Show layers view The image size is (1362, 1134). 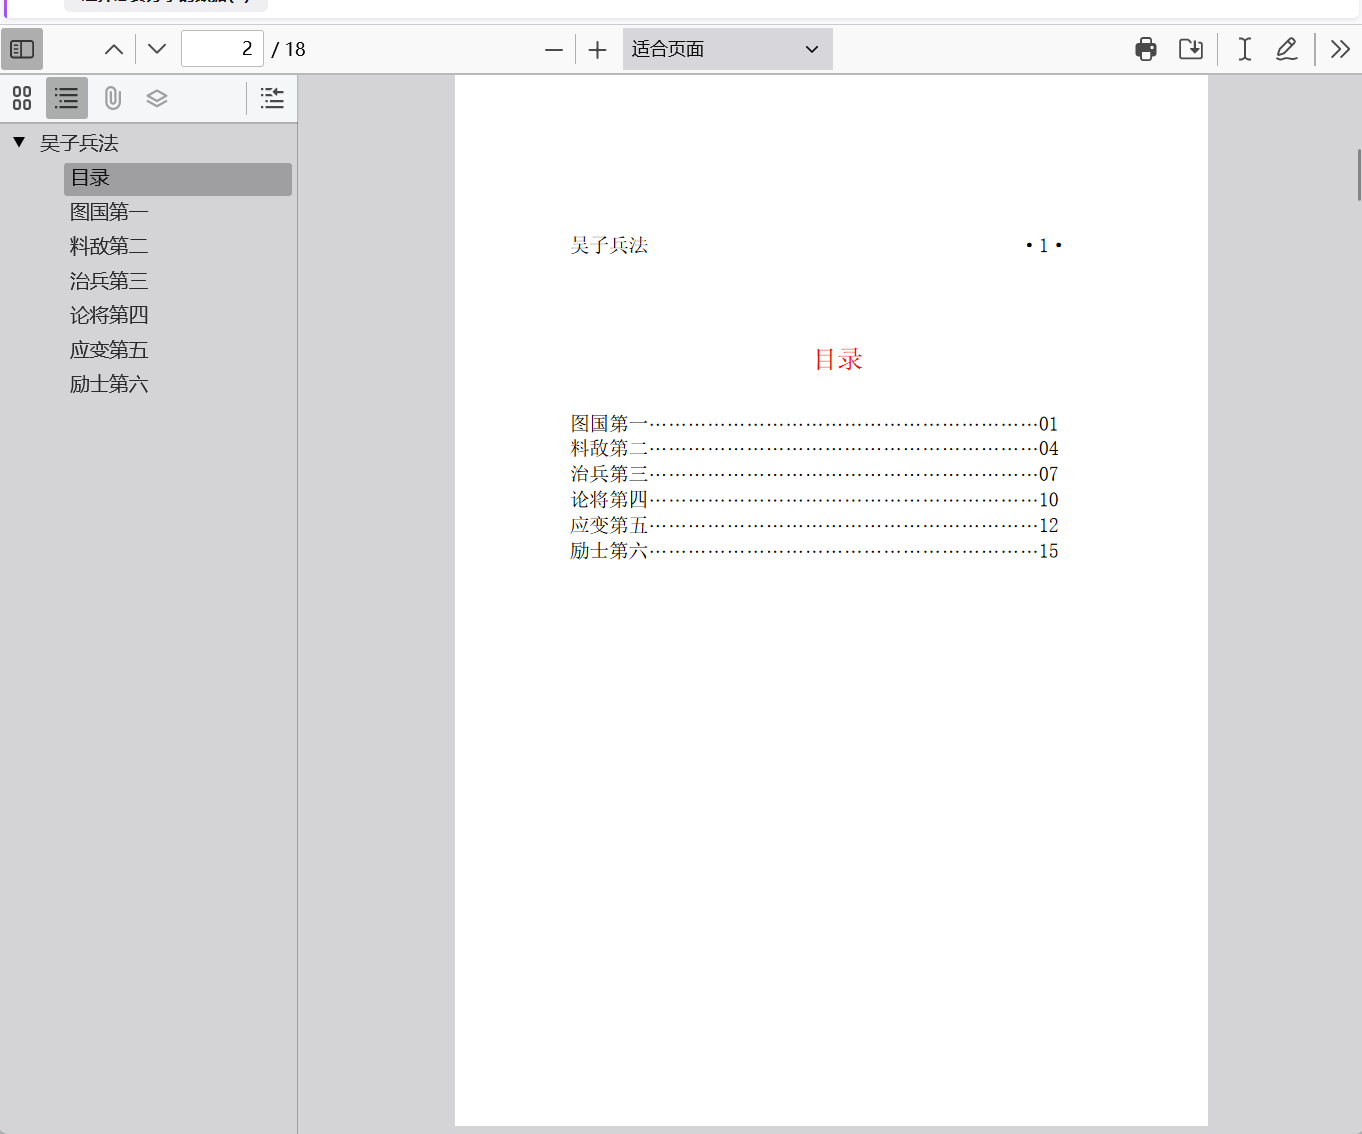pos(157,98)
